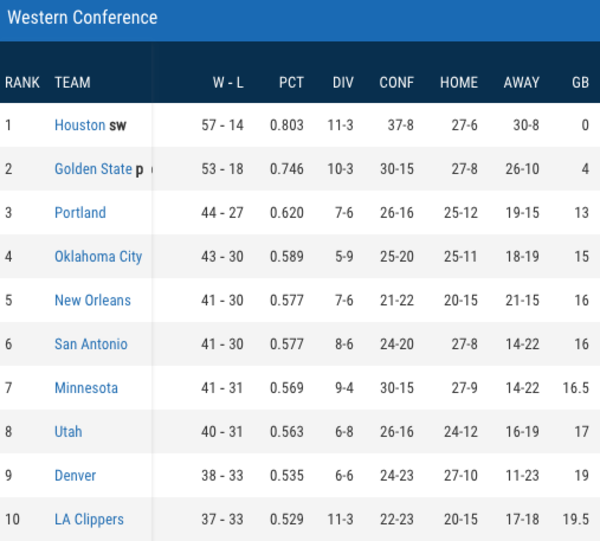Click the Portland team link

[80, 213]
